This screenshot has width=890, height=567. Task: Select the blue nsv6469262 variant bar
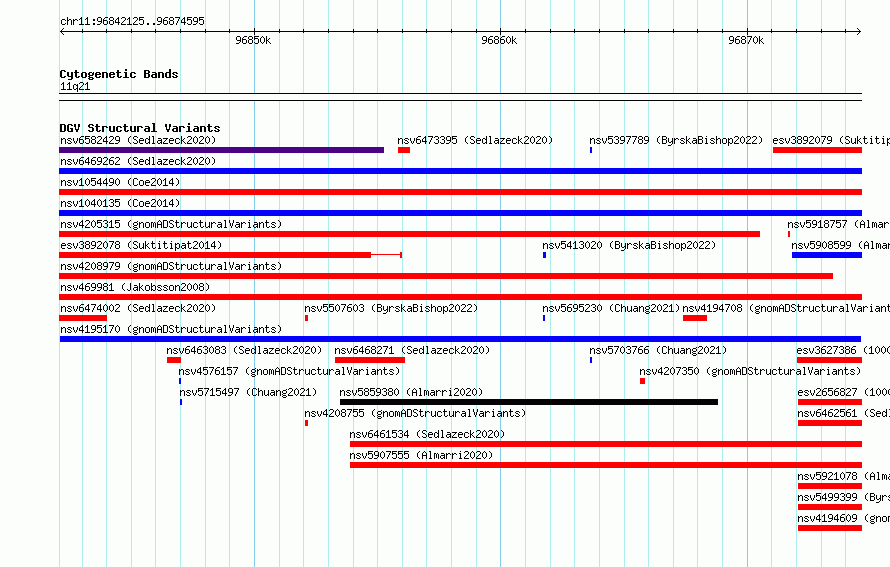(x=460, y=171)
